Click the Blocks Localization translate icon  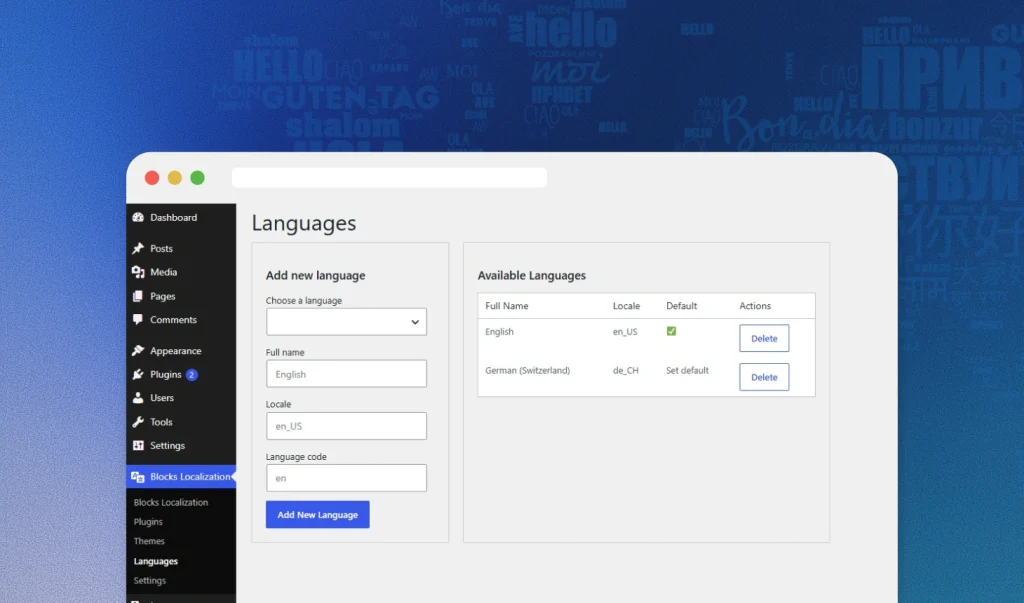[138, 477]
